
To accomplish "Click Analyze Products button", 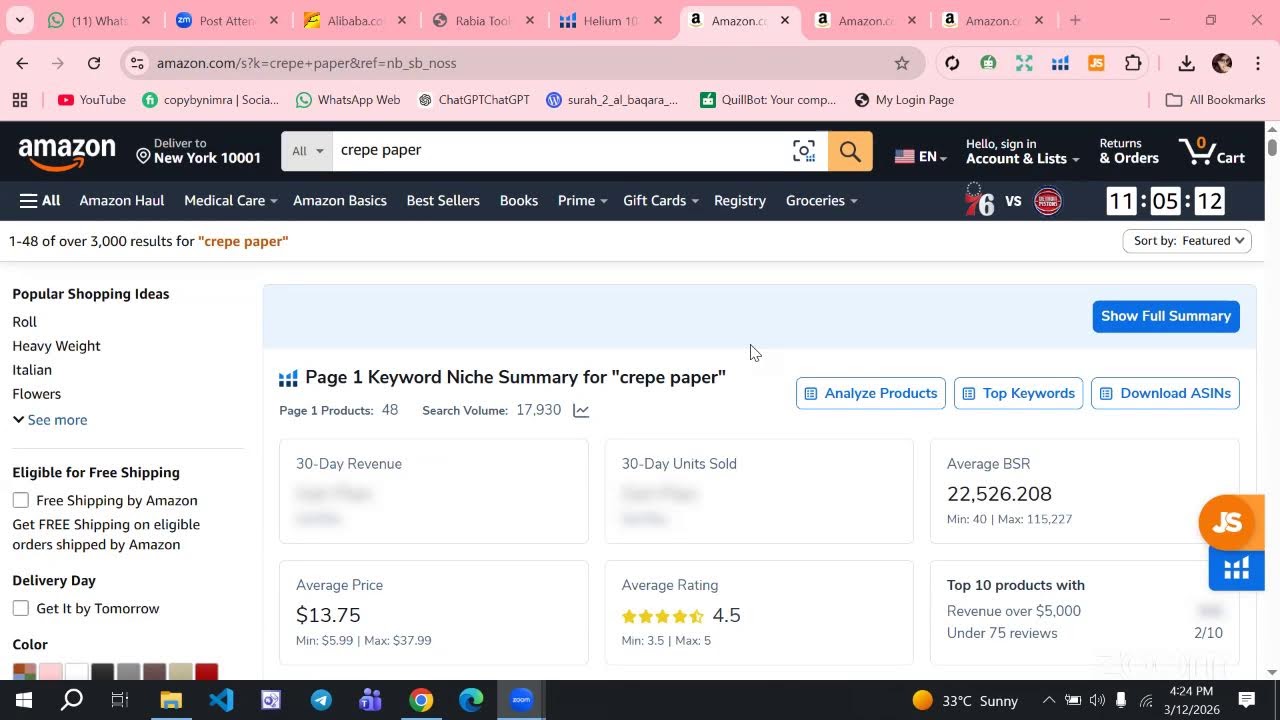I will [x=871, y=394].
